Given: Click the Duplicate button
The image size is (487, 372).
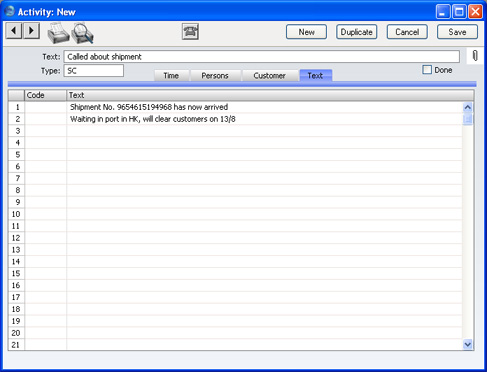Looking at the screenshot, I should [357, 32].
